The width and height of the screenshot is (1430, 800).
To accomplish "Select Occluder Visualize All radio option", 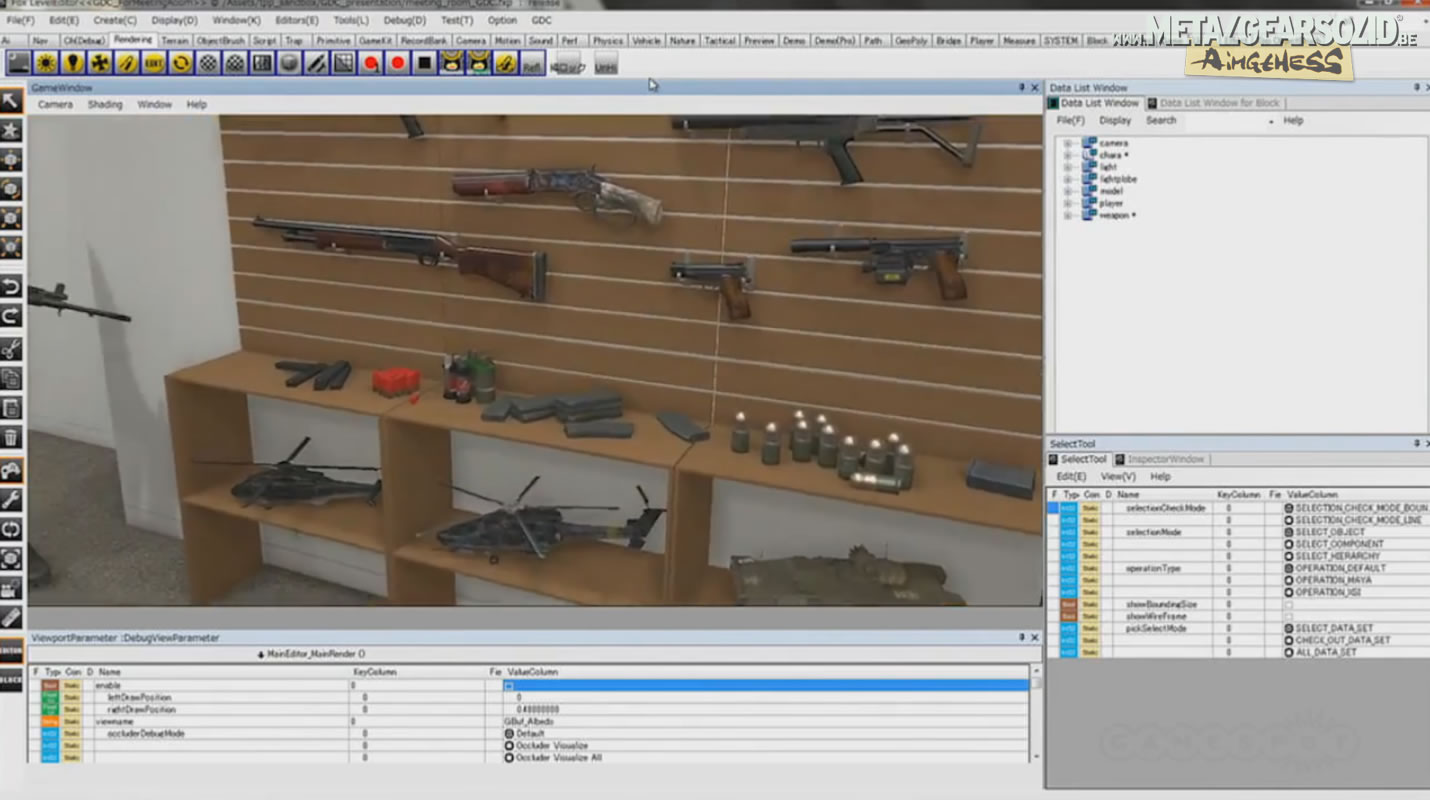I will (509, 758).
